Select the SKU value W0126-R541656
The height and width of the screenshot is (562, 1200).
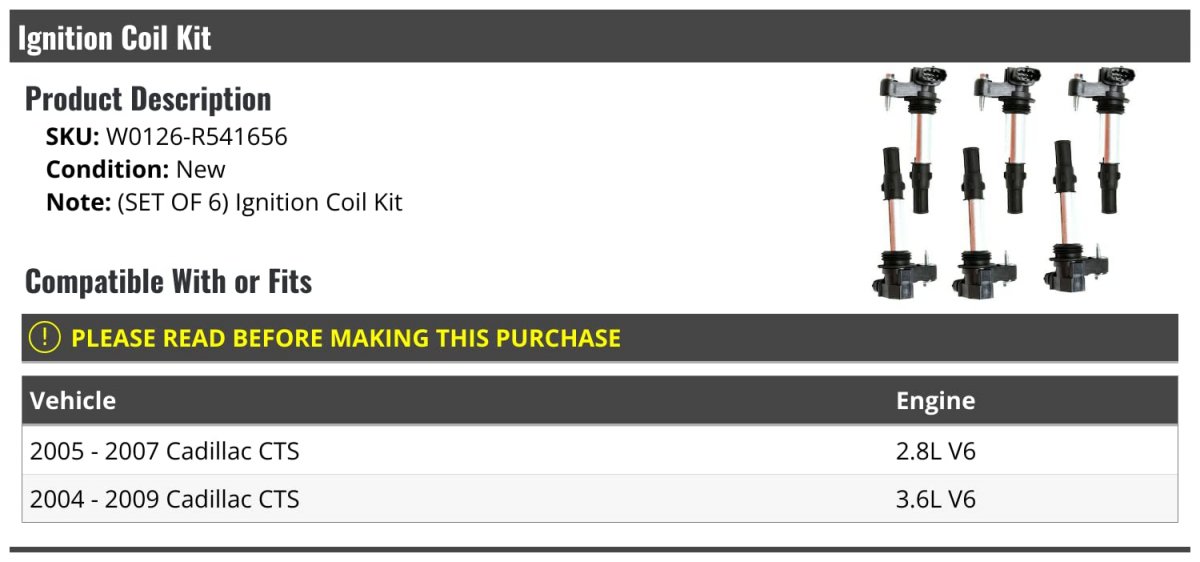(197, 137)
